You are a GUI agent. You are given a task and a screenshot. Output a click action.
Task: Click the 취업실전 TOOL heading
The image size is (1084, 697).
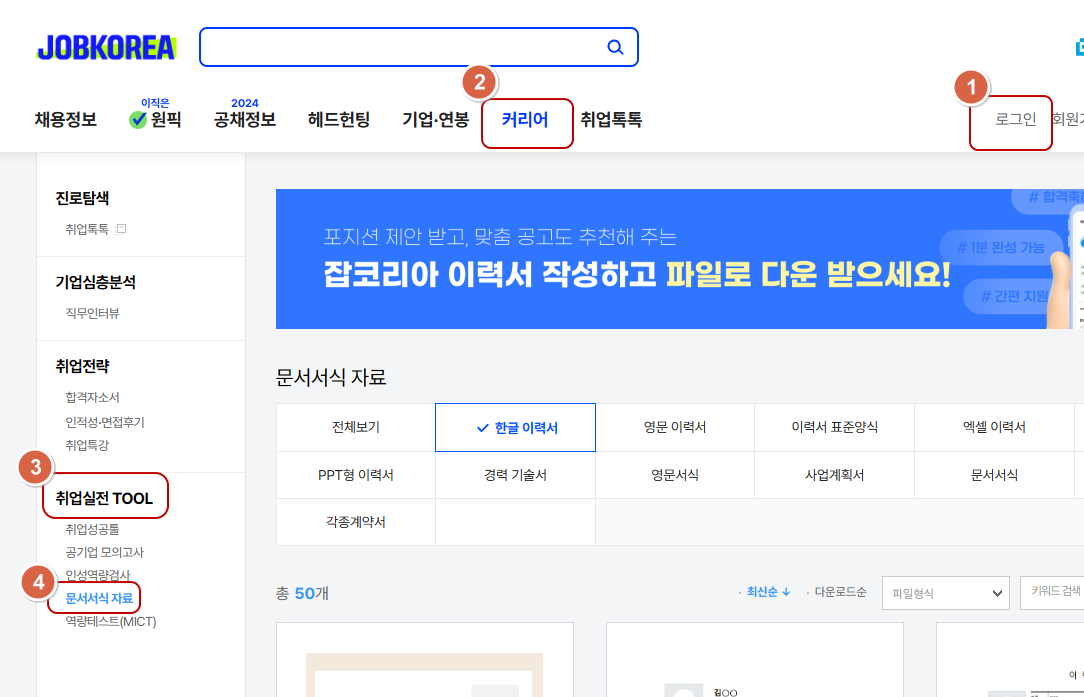pyautogui.click(x=104, y=499)
